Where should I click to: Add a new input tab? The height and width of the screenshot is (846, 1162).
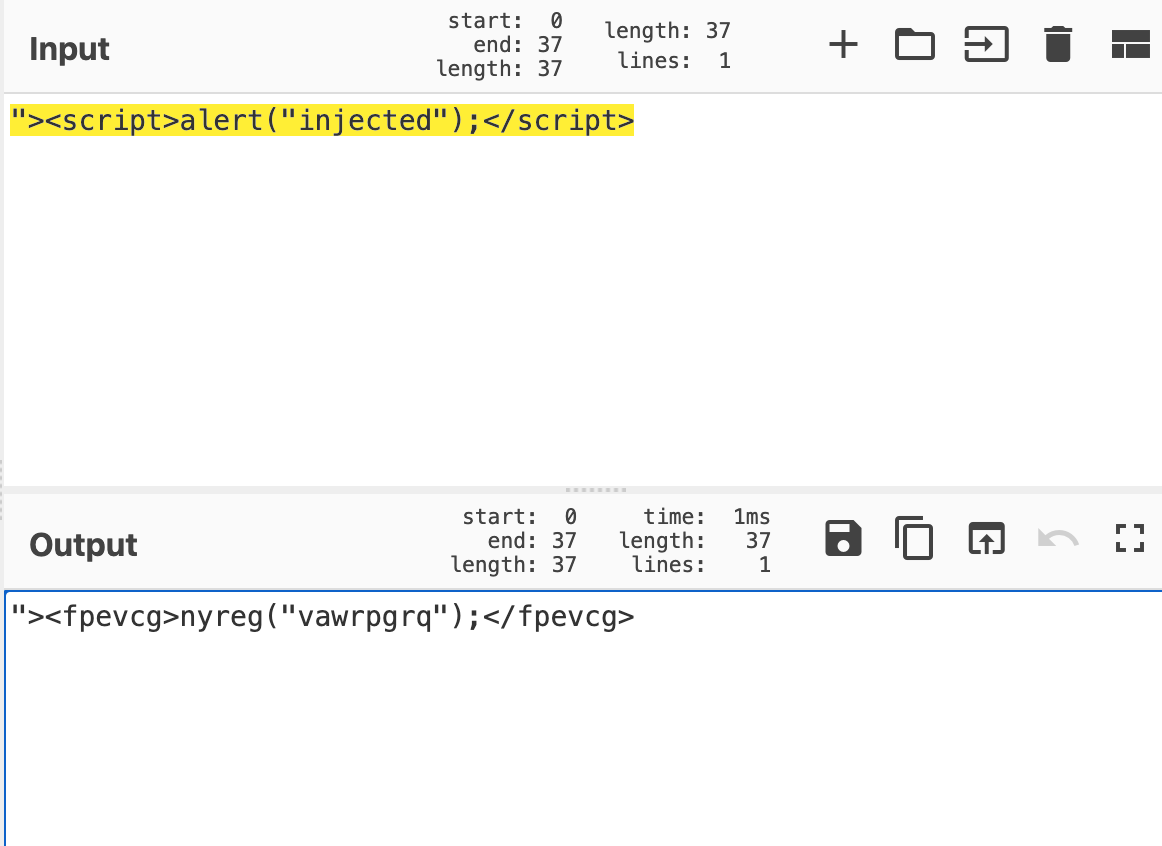tap(843, 44)
